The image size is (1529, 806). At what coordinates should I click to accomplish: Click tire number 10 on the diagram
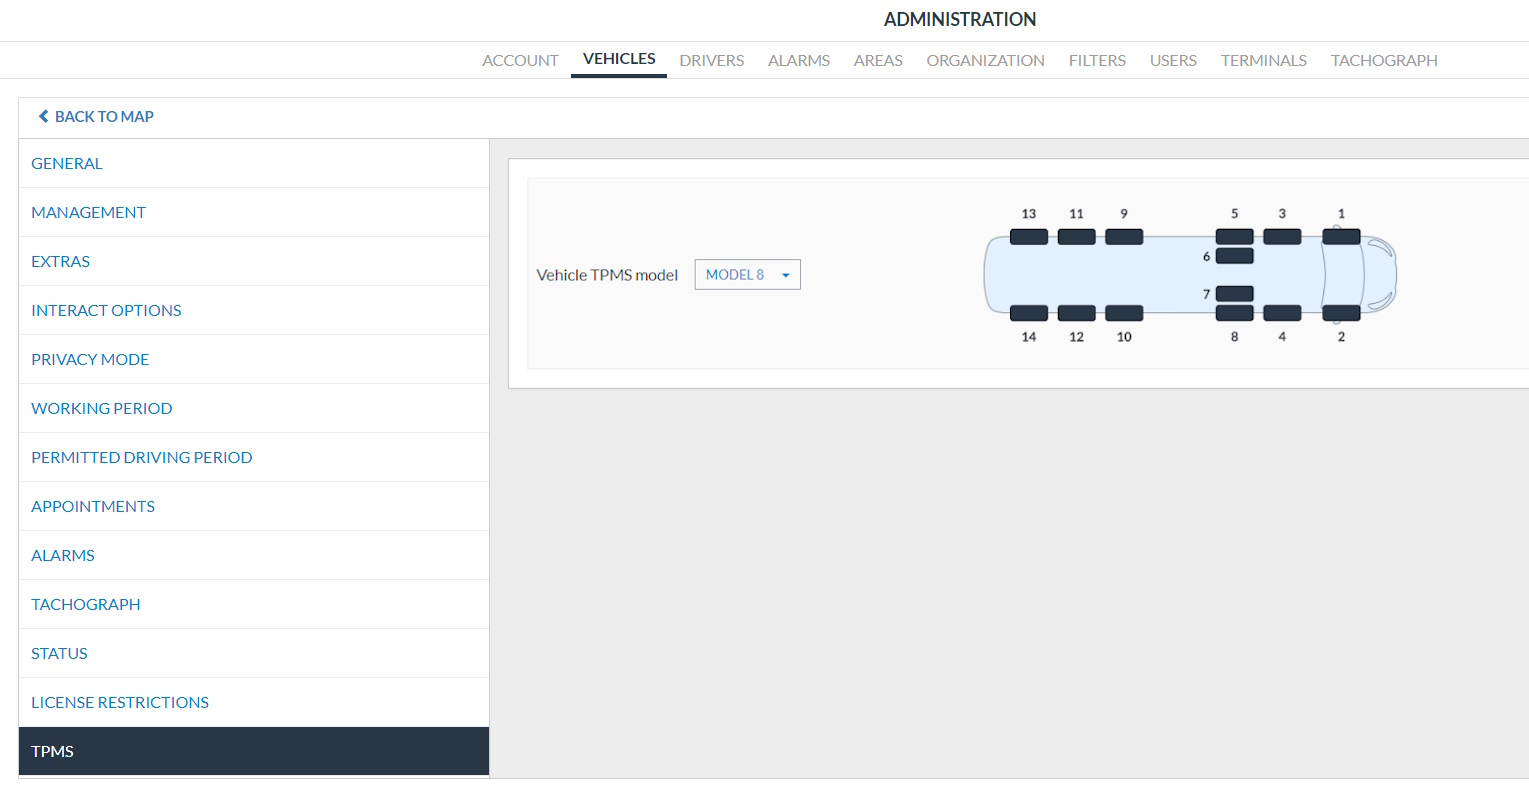click(x=1124, y=313)
